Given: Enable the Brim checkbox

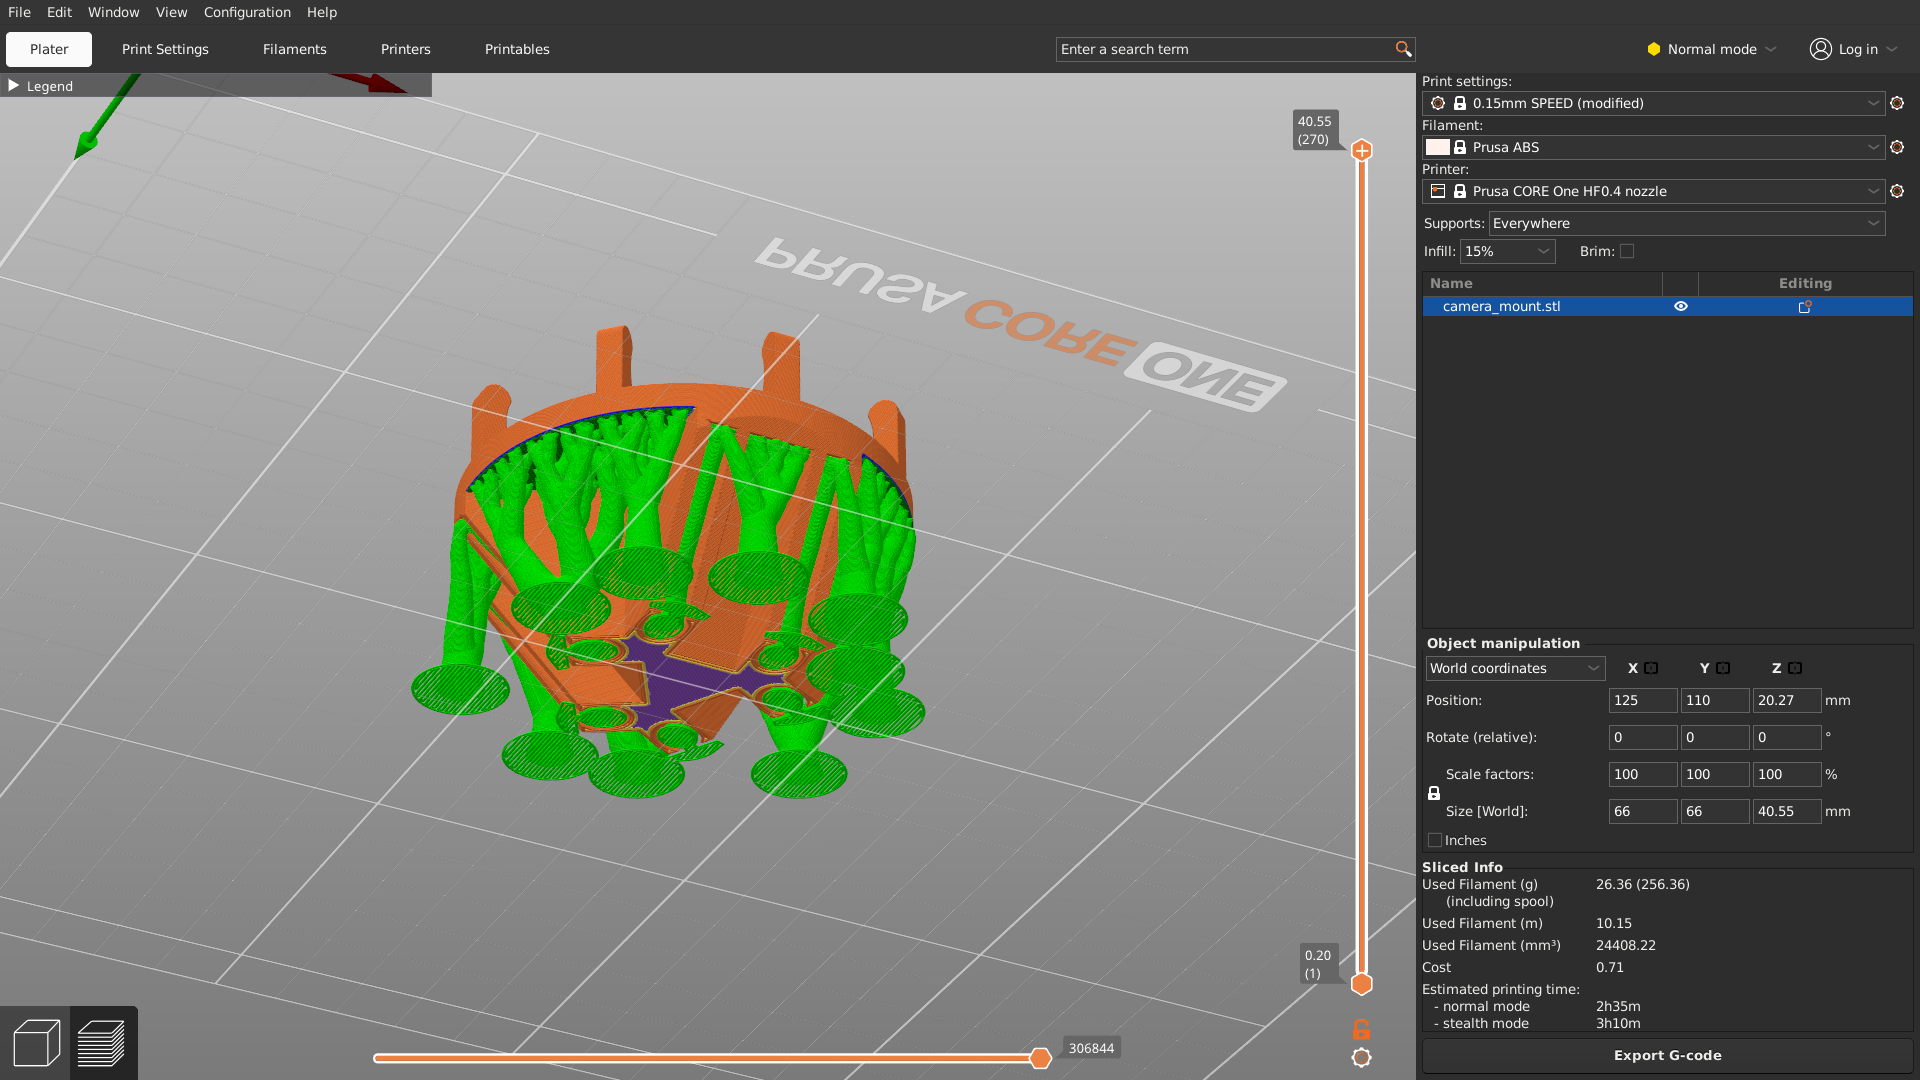Looking at the screenshot, I should coord(1627,251).
